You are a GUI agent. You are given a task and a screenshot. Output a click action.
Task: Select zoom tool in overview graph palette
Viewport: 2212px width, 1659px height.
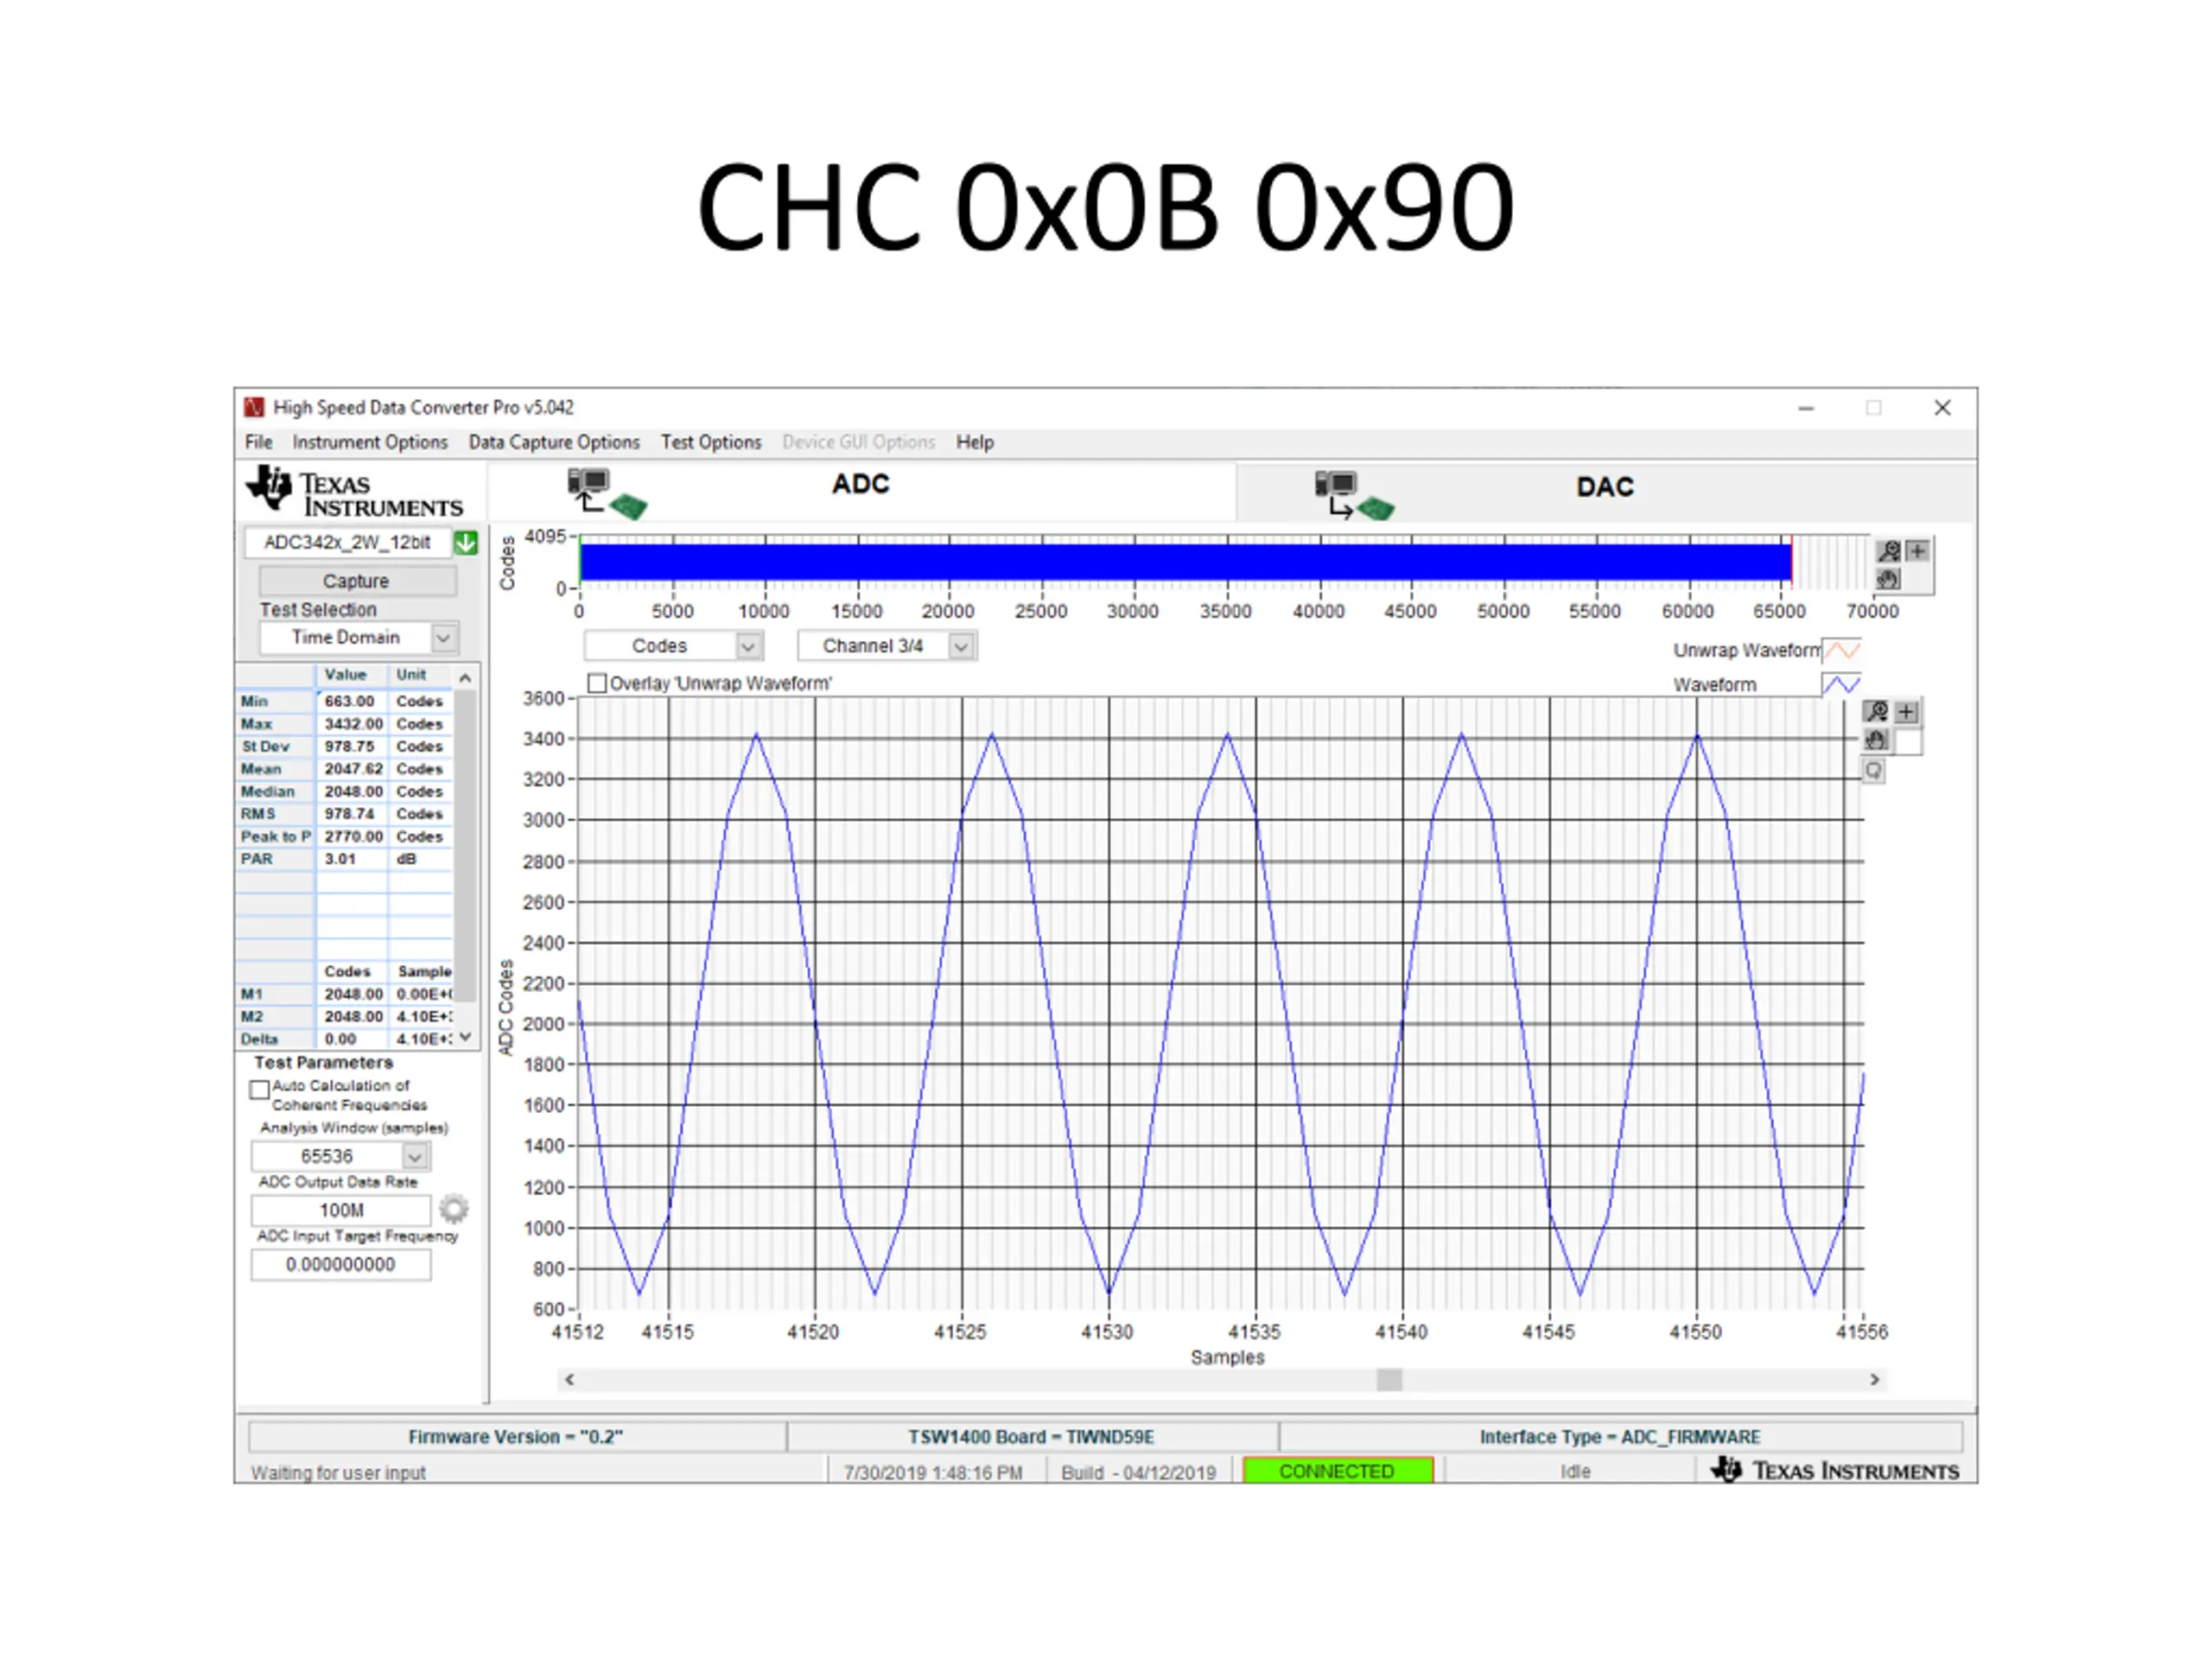(x=1888, y=551)
